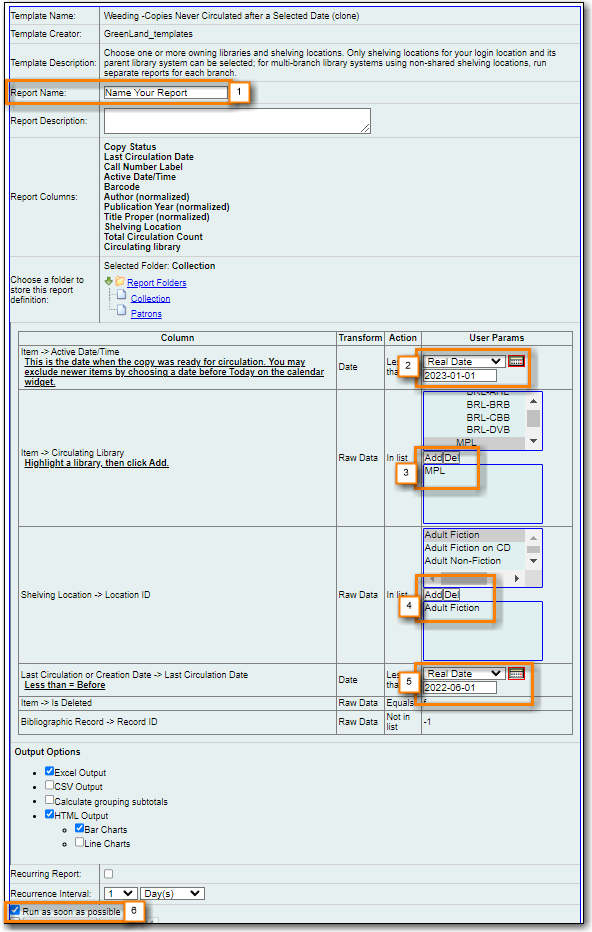Click Del button for Circulating Library
The width and height of the screenshot is (592, 932).
[452, 458]
